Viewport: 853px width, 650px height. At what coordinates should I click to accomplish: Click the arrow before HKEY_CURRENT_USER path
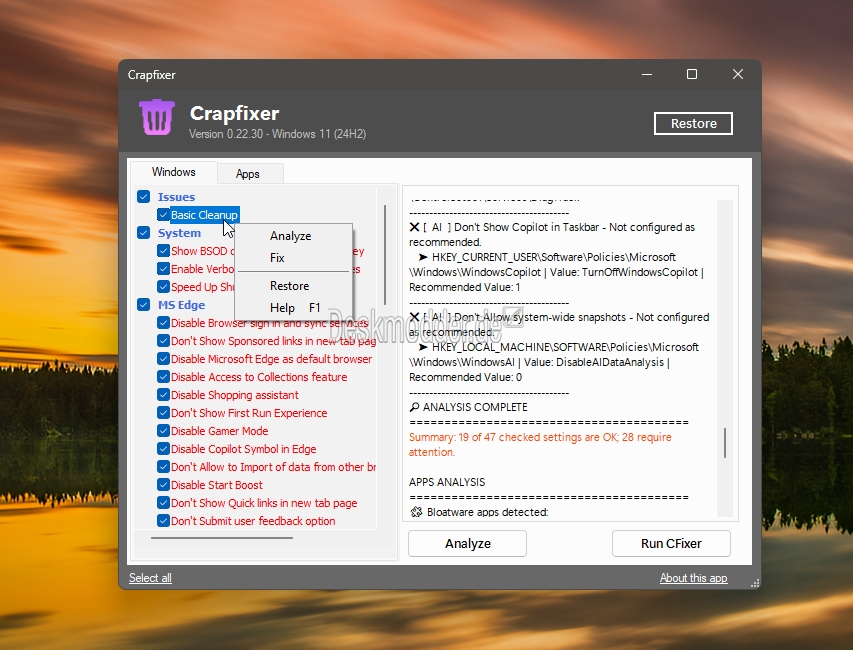(x=423, y=257)
